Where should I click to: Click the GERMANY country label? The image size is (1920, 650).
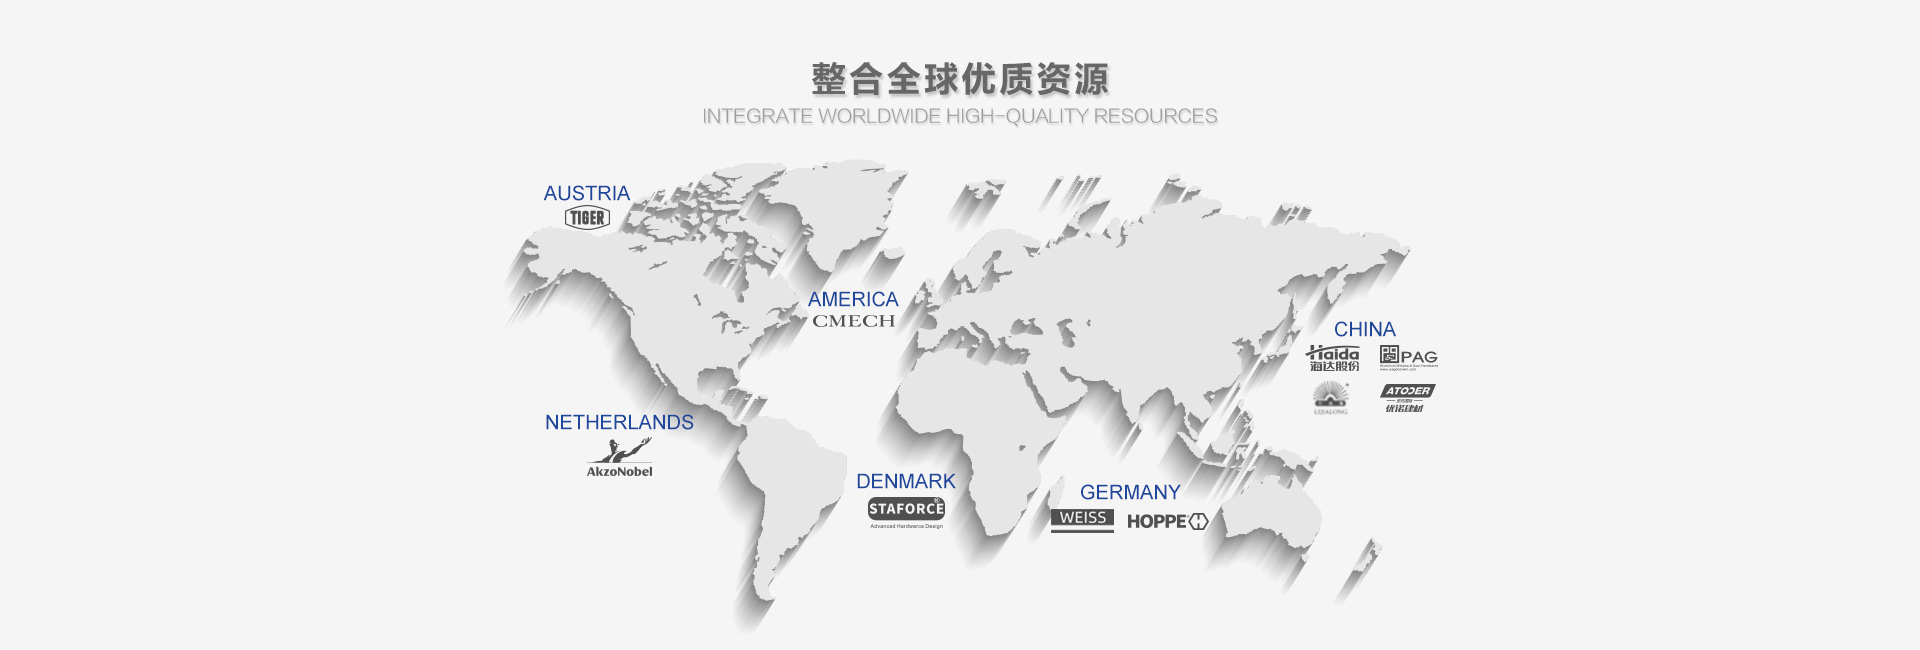coord(1130,492)
